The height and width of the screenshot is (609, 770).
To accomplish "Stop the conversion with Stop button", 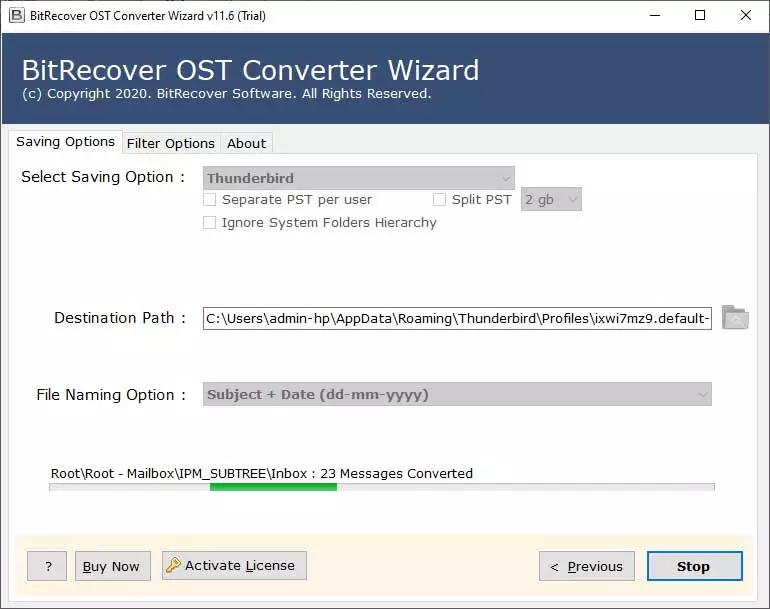I will [x=694, y=566].
